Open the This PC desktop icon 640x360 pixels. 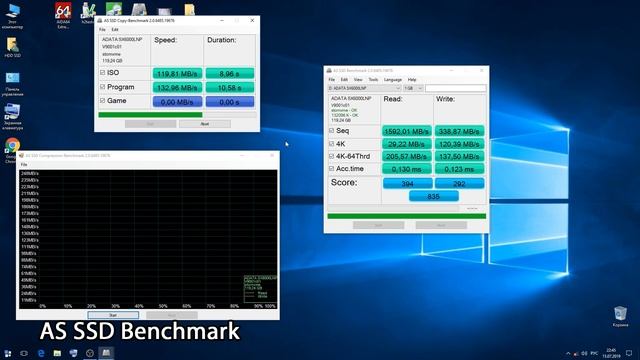click(x=12, y=16)
